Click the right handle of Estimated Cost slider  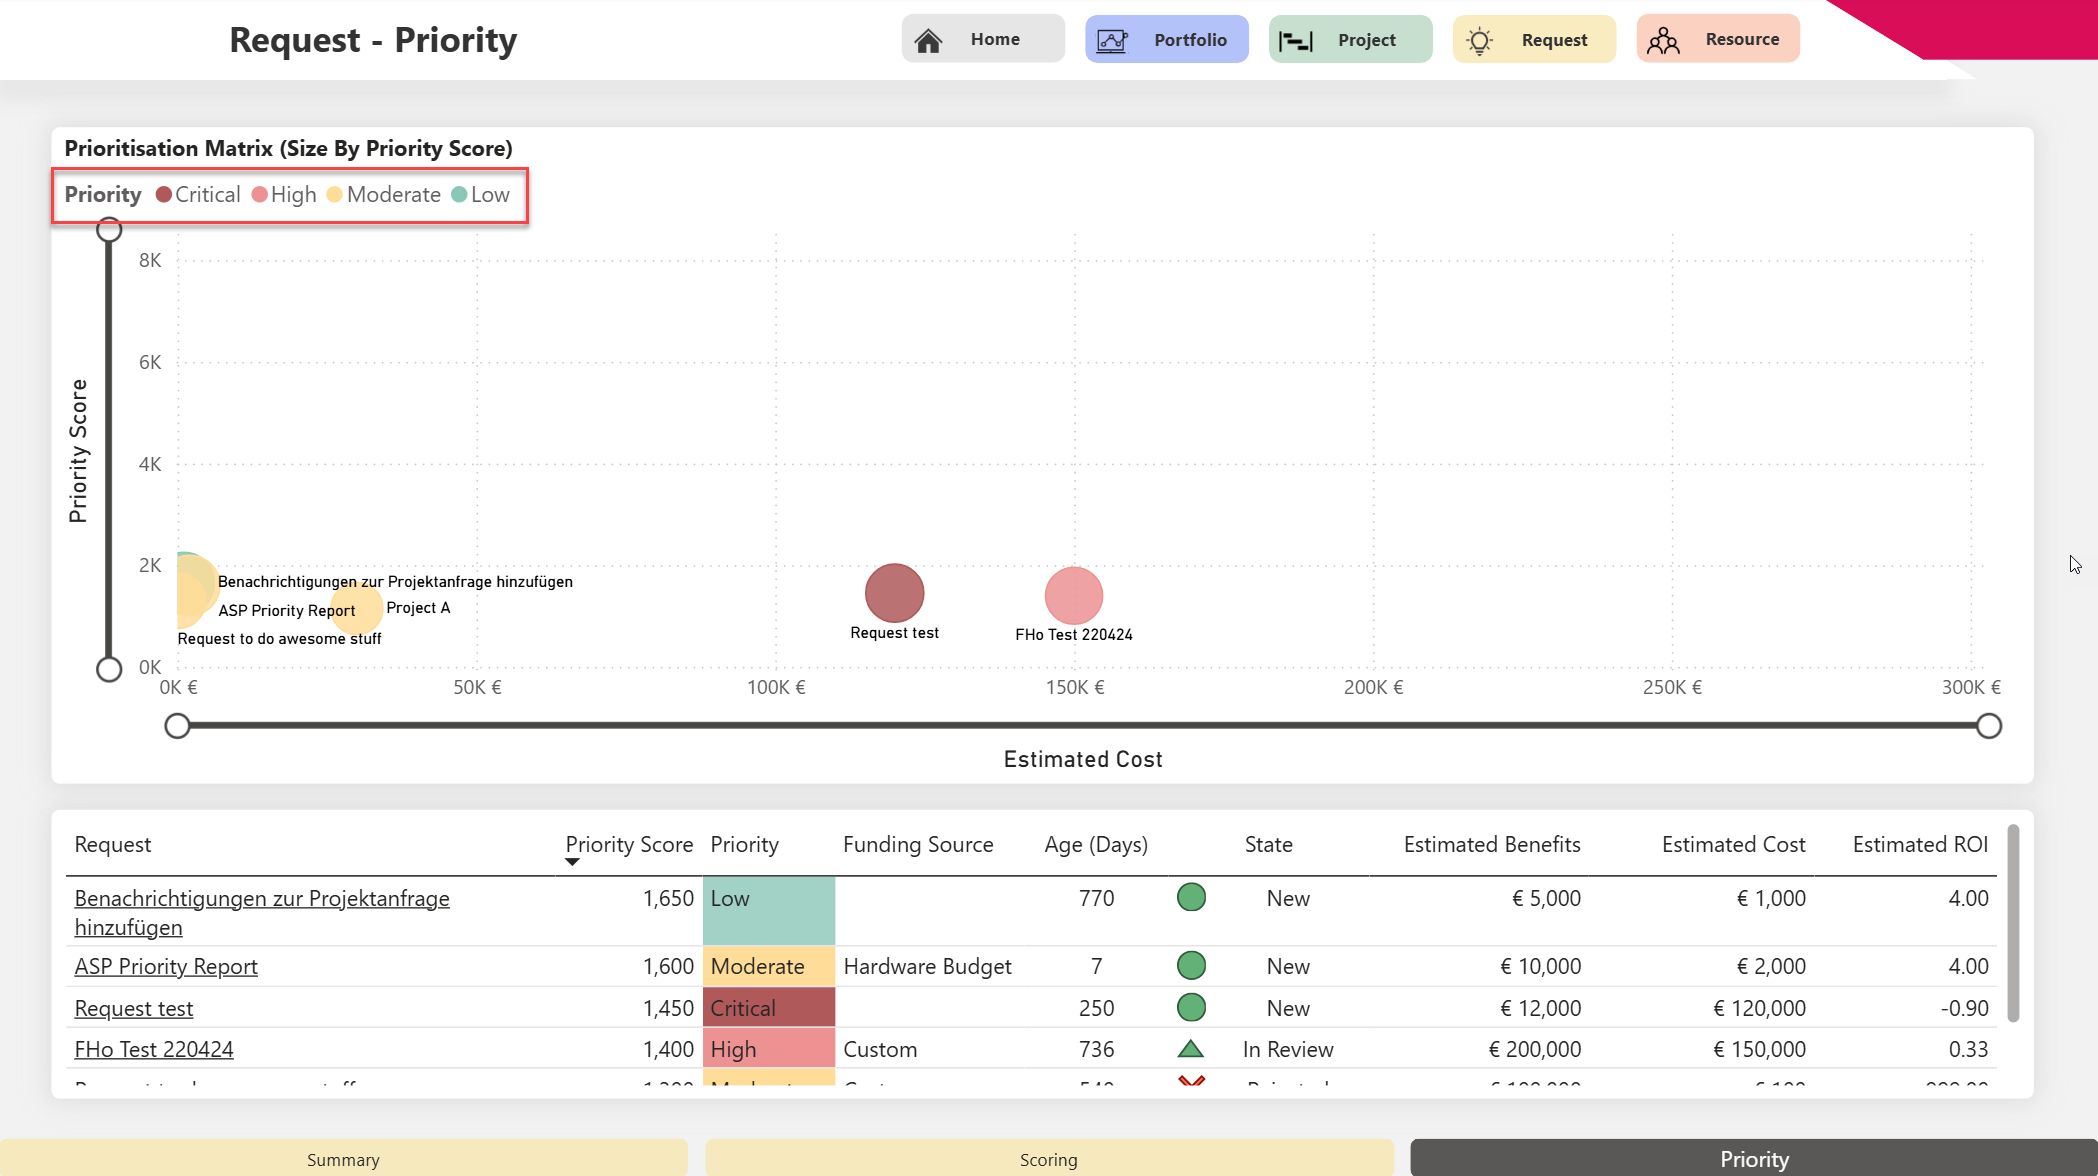1989,726
